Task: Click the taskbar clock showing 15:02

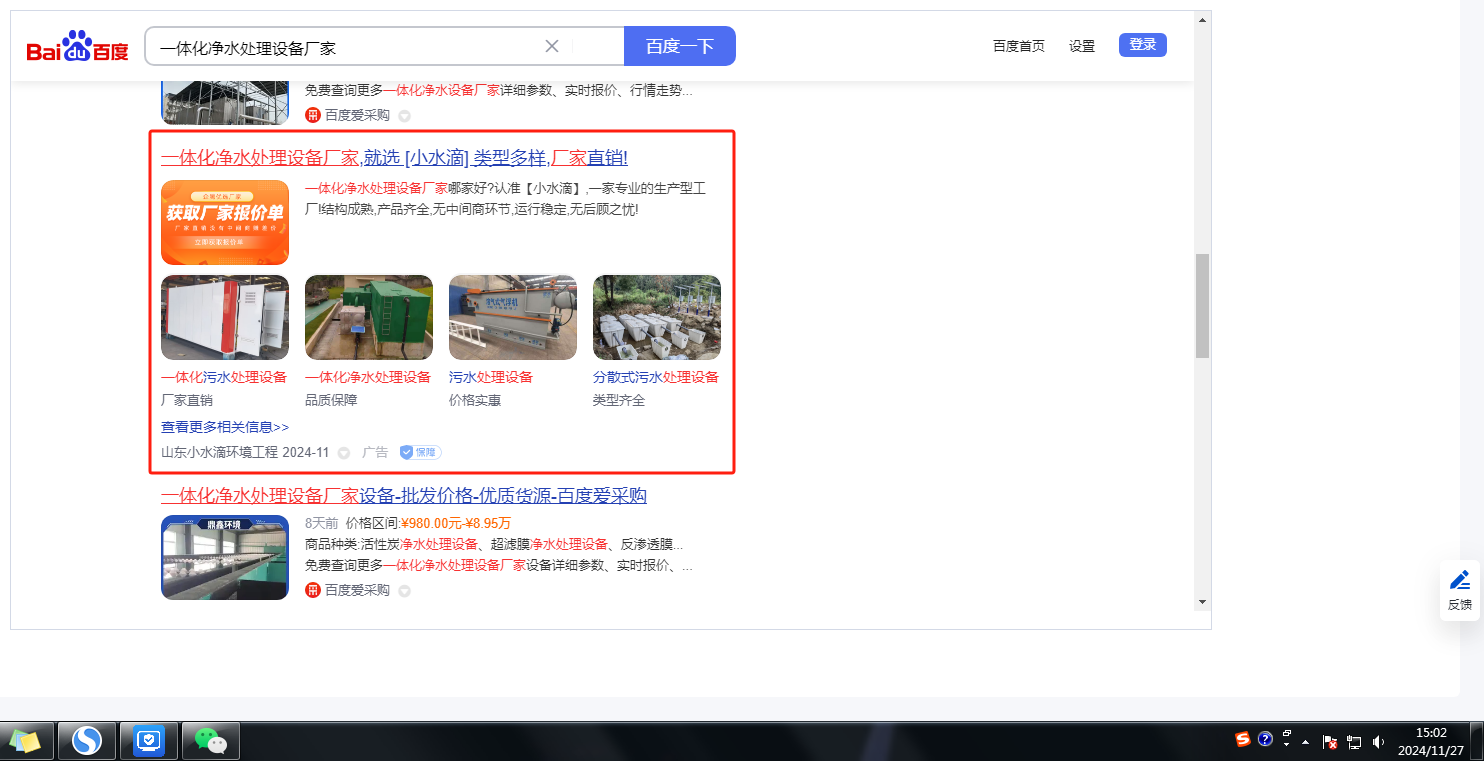Action: point(1431,741)
